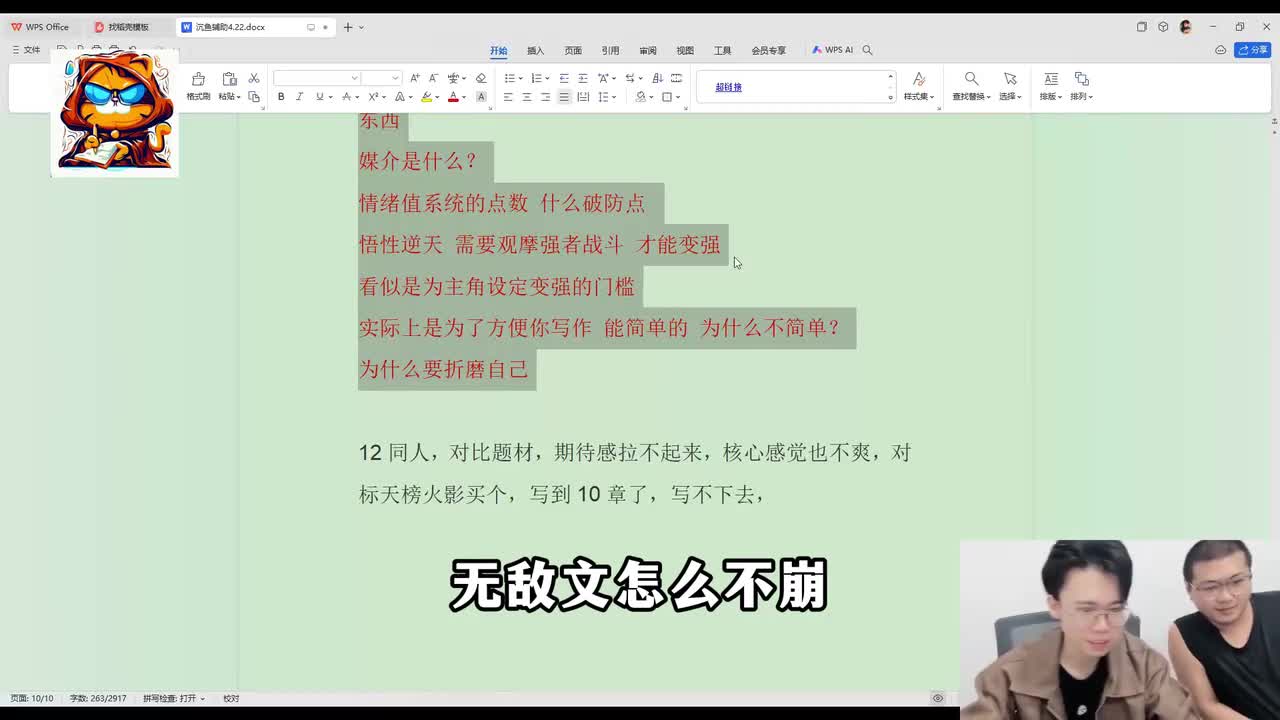Open the 拼写检查 spell check dropdown
This screenshot has width=1280, height=720.
pos(174,698)
